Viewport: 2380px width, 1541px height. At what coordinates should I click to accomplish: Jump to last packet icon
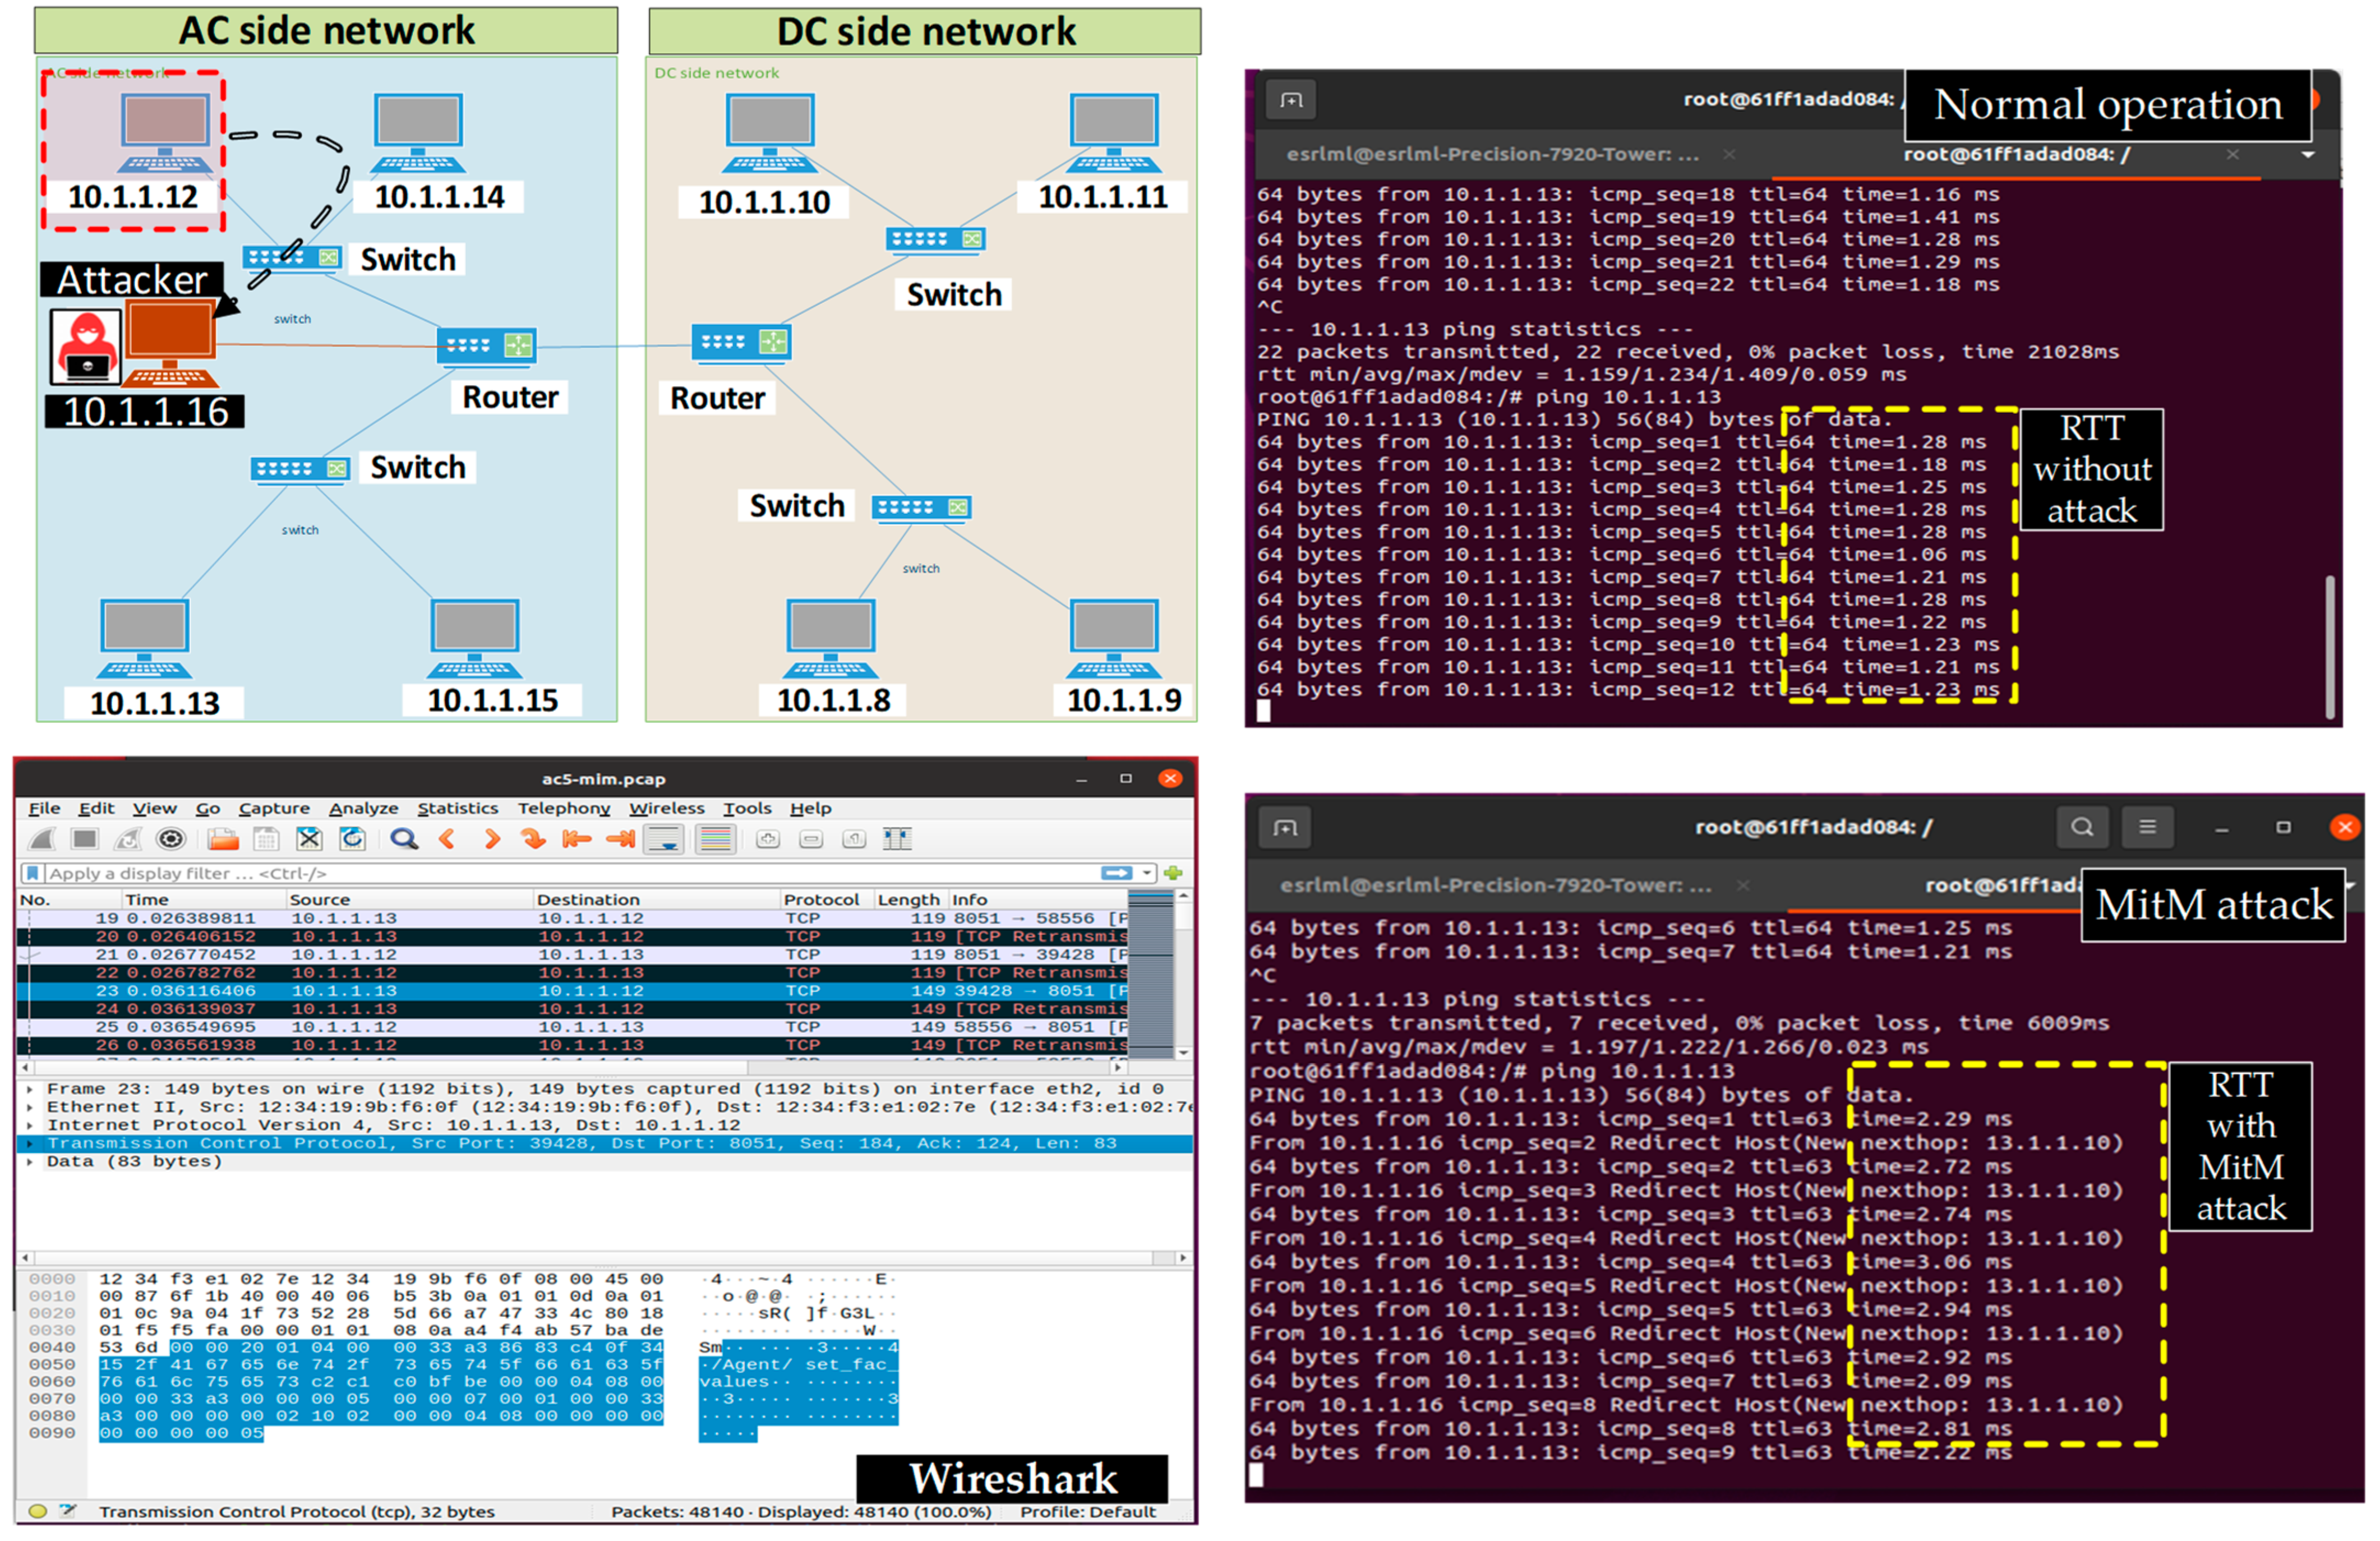[x=620, y=840]
